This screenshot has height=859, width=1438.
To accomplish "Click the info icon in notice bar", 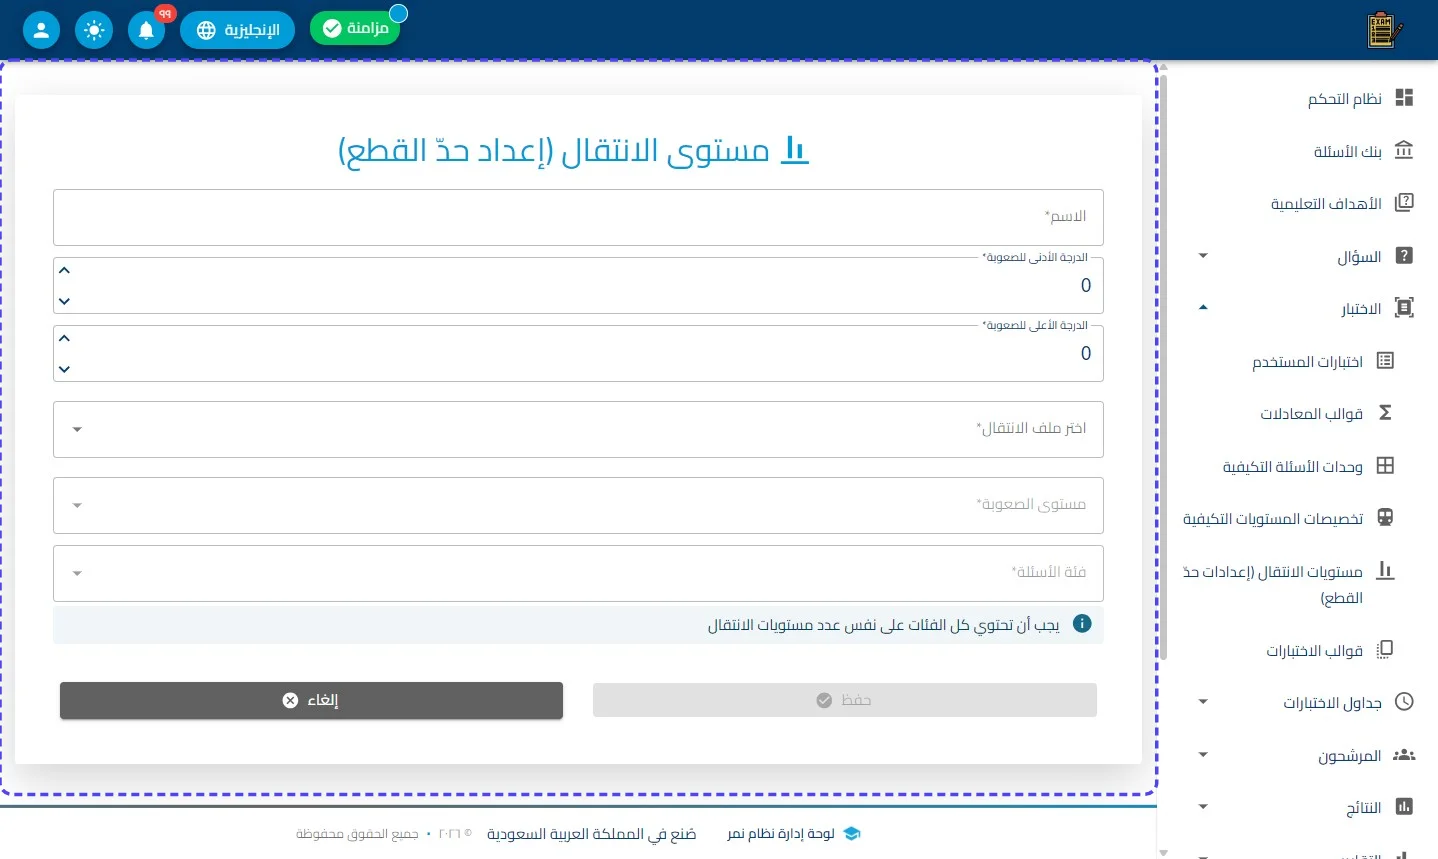I will 1082,624.
